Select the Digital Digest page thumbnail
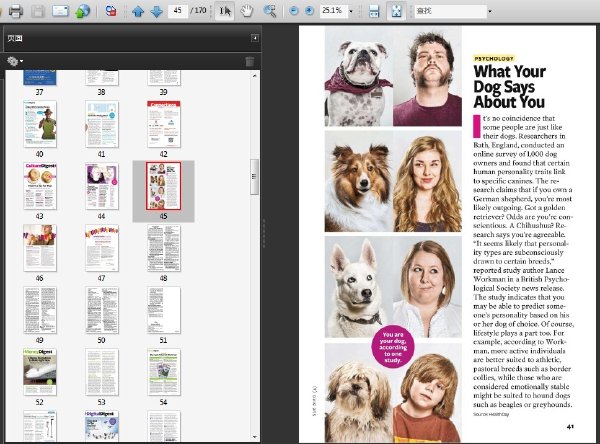600x444 pixels. (x=102, y=426)
